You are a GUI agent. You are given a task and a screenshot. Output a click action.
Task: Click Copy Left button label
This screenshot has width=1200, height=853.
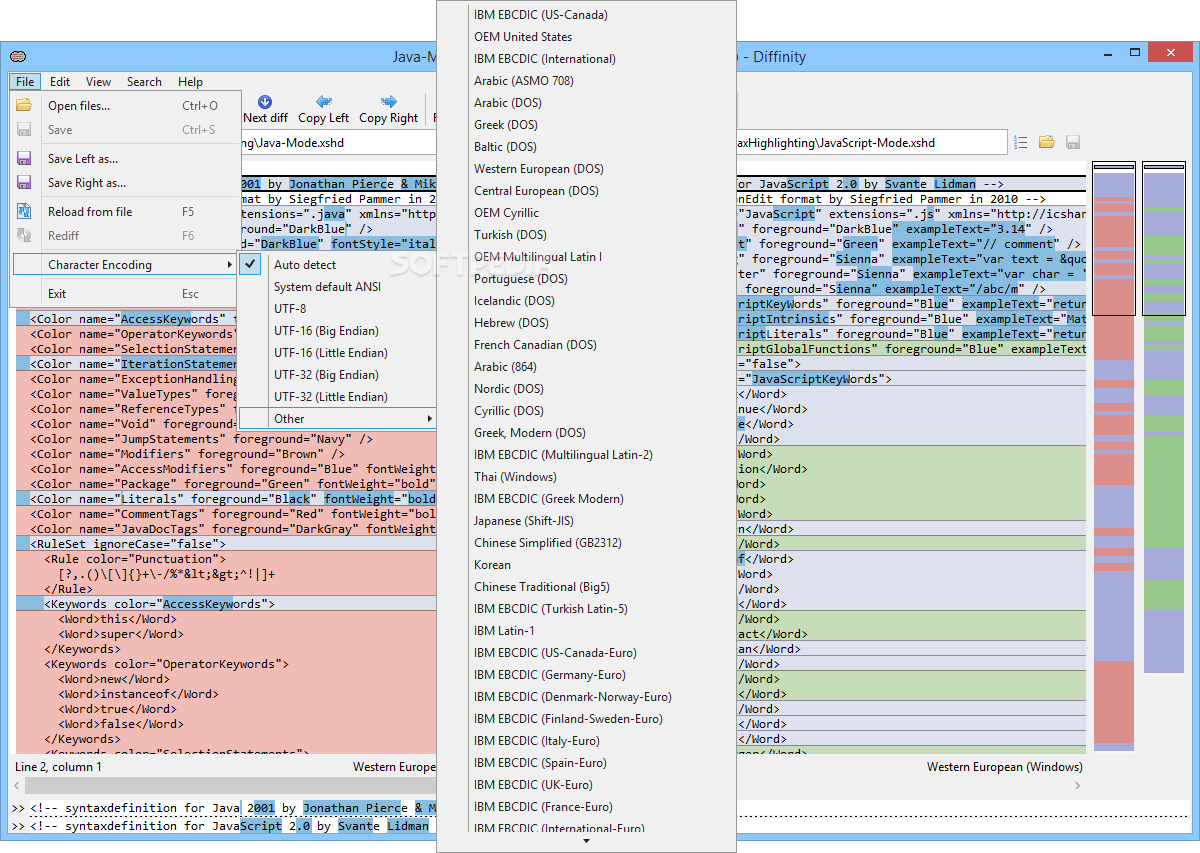[324, 118]
